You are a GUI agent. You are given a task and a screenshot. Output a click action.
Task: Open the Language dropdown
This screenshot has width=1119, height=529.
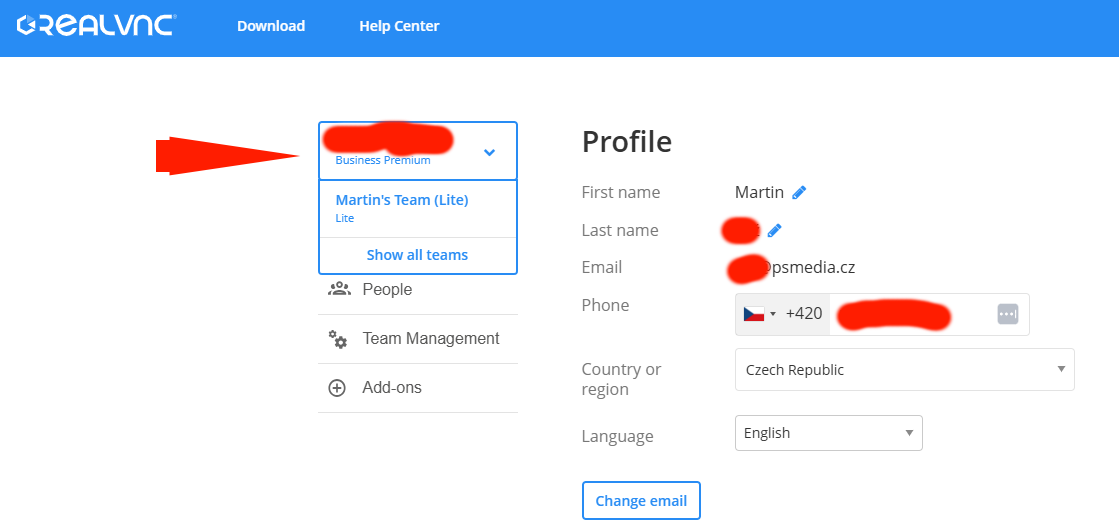coord(829,433)
